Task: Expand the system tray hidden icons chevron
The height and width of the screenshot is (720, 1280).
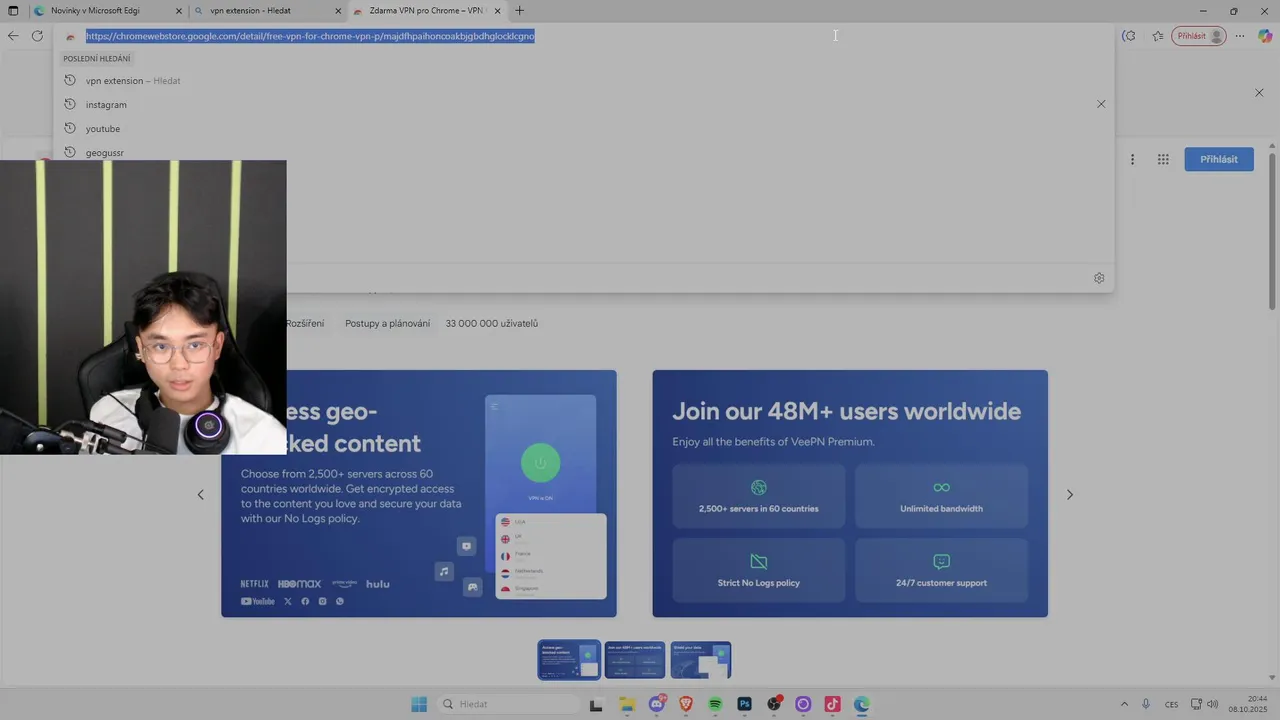Action: tap(1124, 704)
